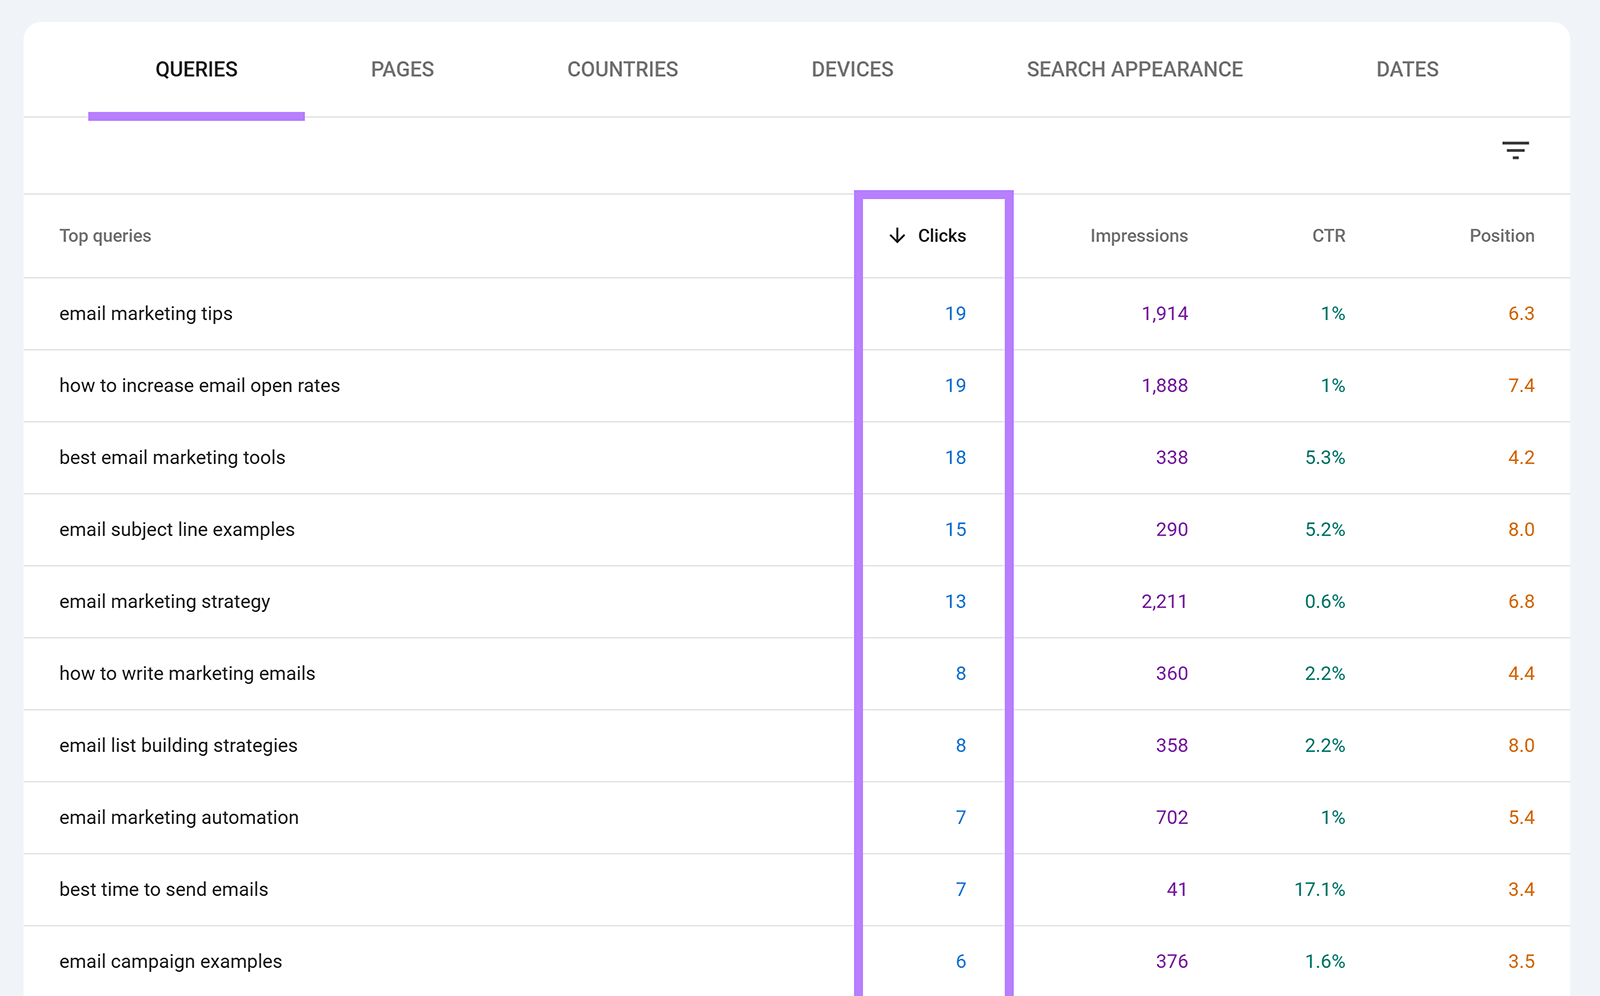Sort results by Impressions
The width and height of the screenshot is (1600, 996).
[x=1138, y=236]
